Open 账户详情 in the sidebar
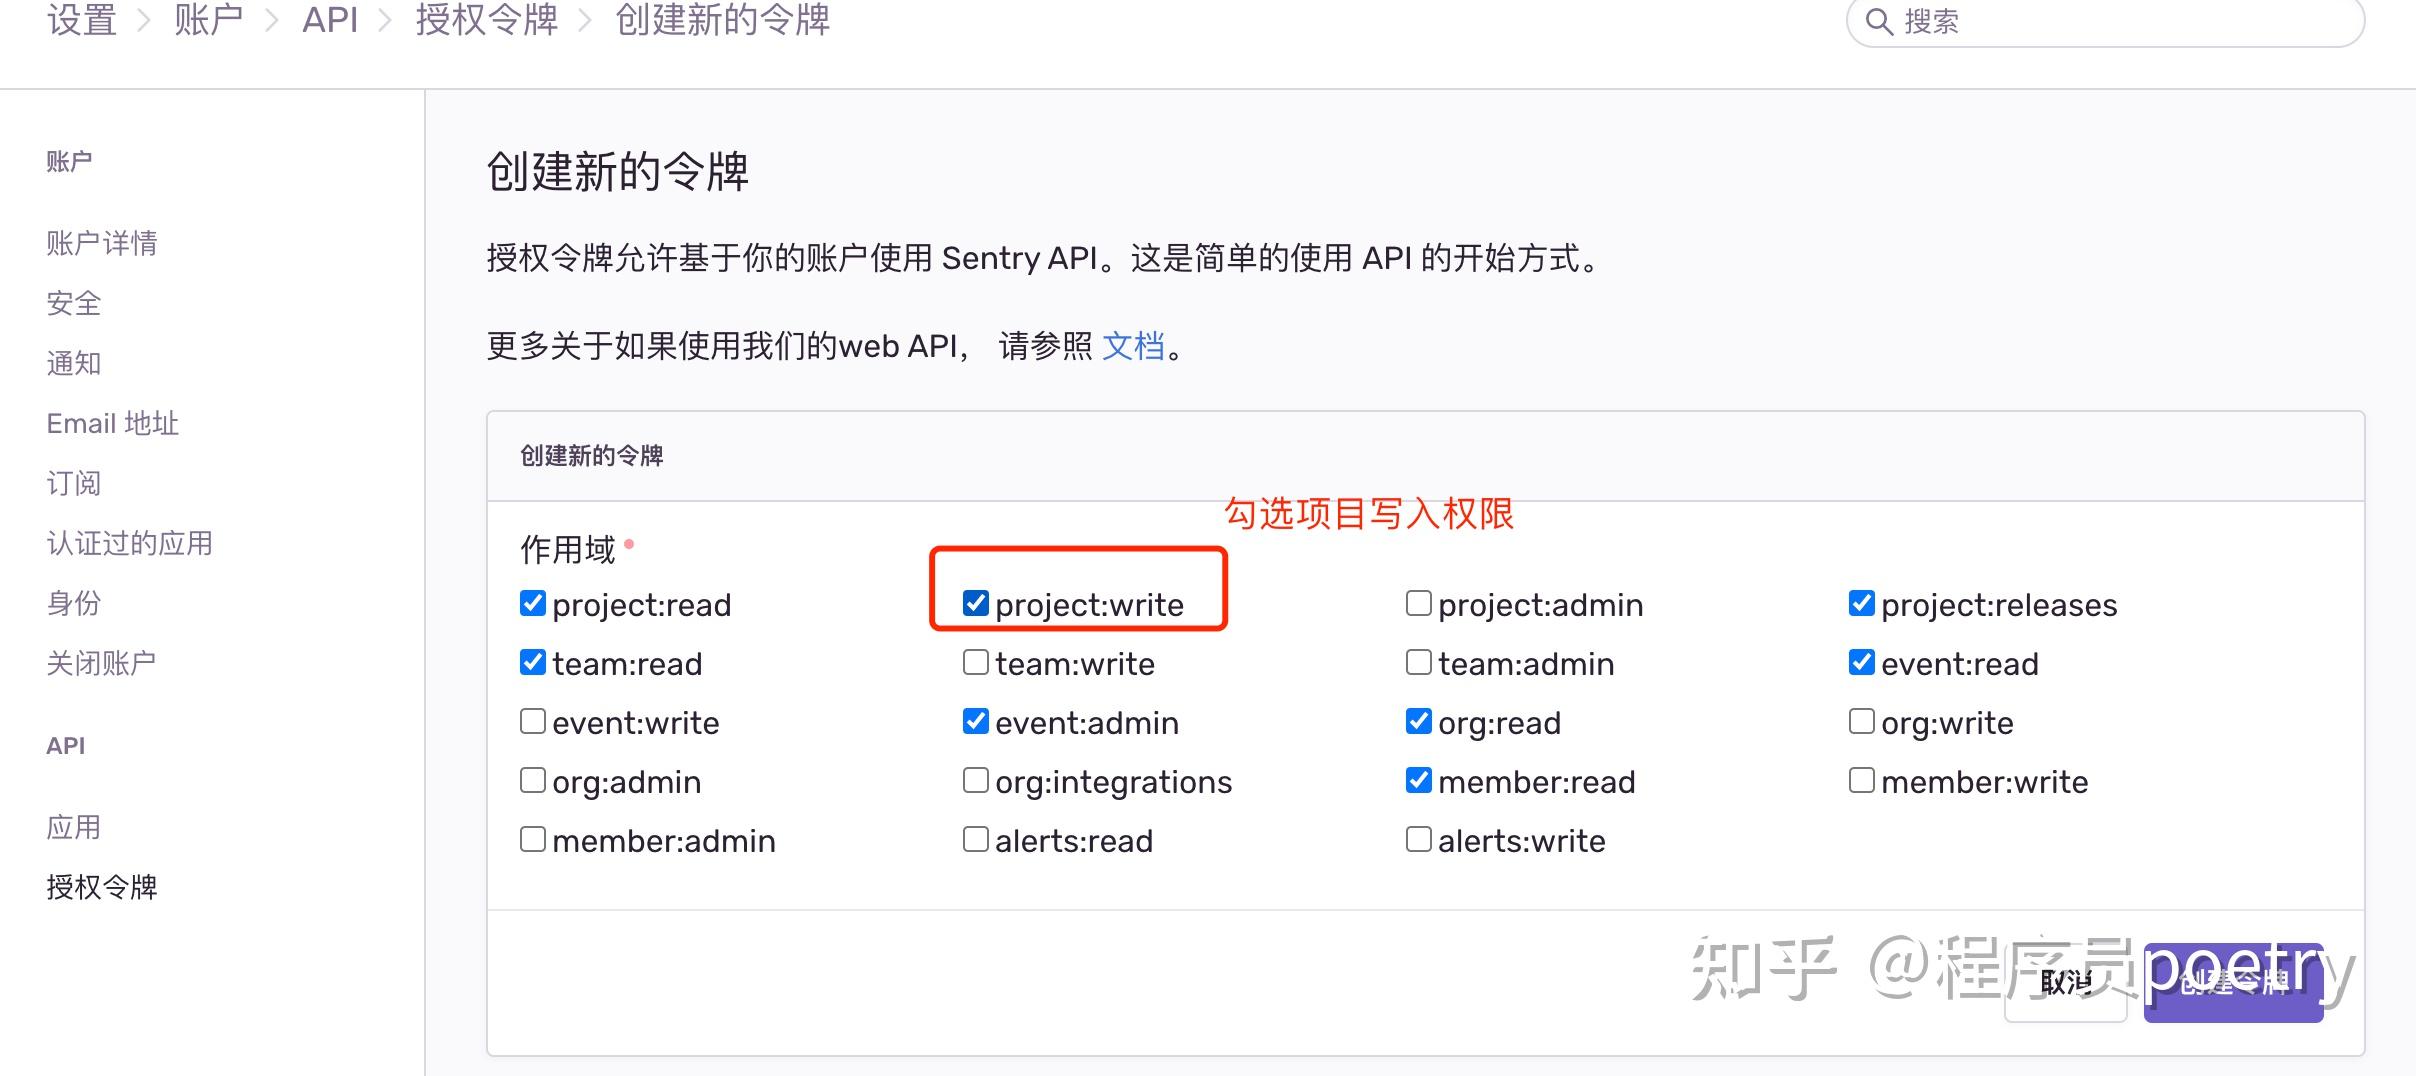The height and width of the screenshot is (1076, 2416). coord(100,242)
